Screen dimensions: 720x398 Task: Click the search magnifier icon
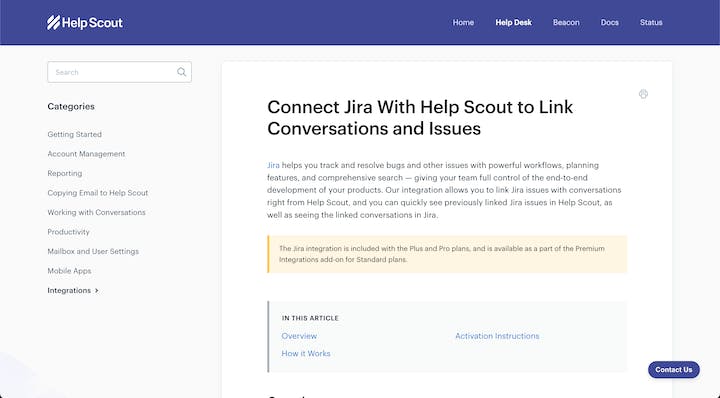181,72
